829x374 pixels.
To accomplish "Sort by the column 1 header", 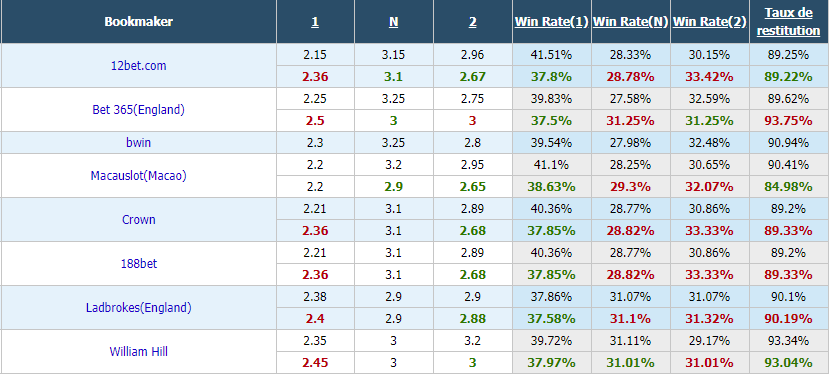I will [x=315, y=22].
